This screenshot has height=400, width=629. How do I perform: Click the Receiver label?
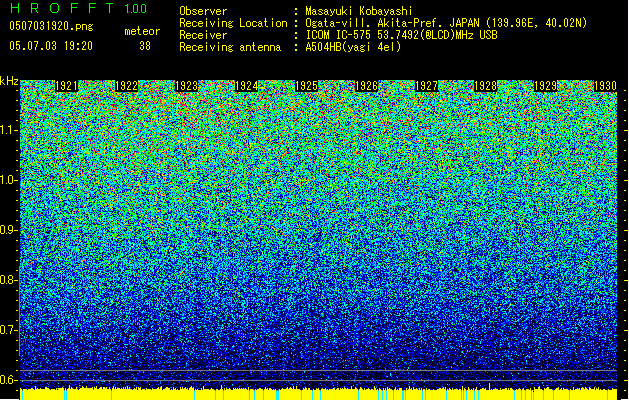(203, 35)
